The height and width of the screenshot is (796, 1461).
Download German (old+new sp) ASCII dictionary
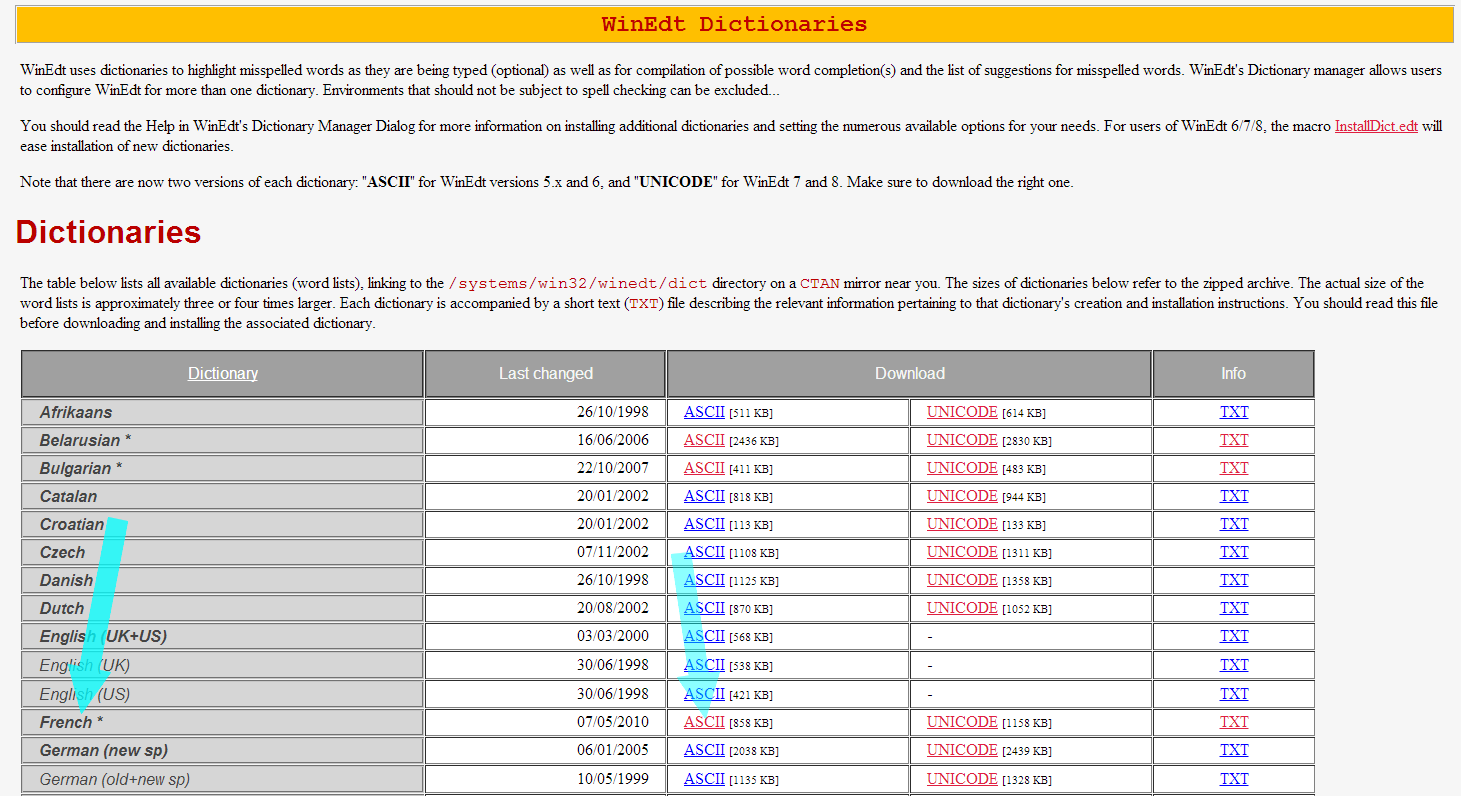[704, 779]
